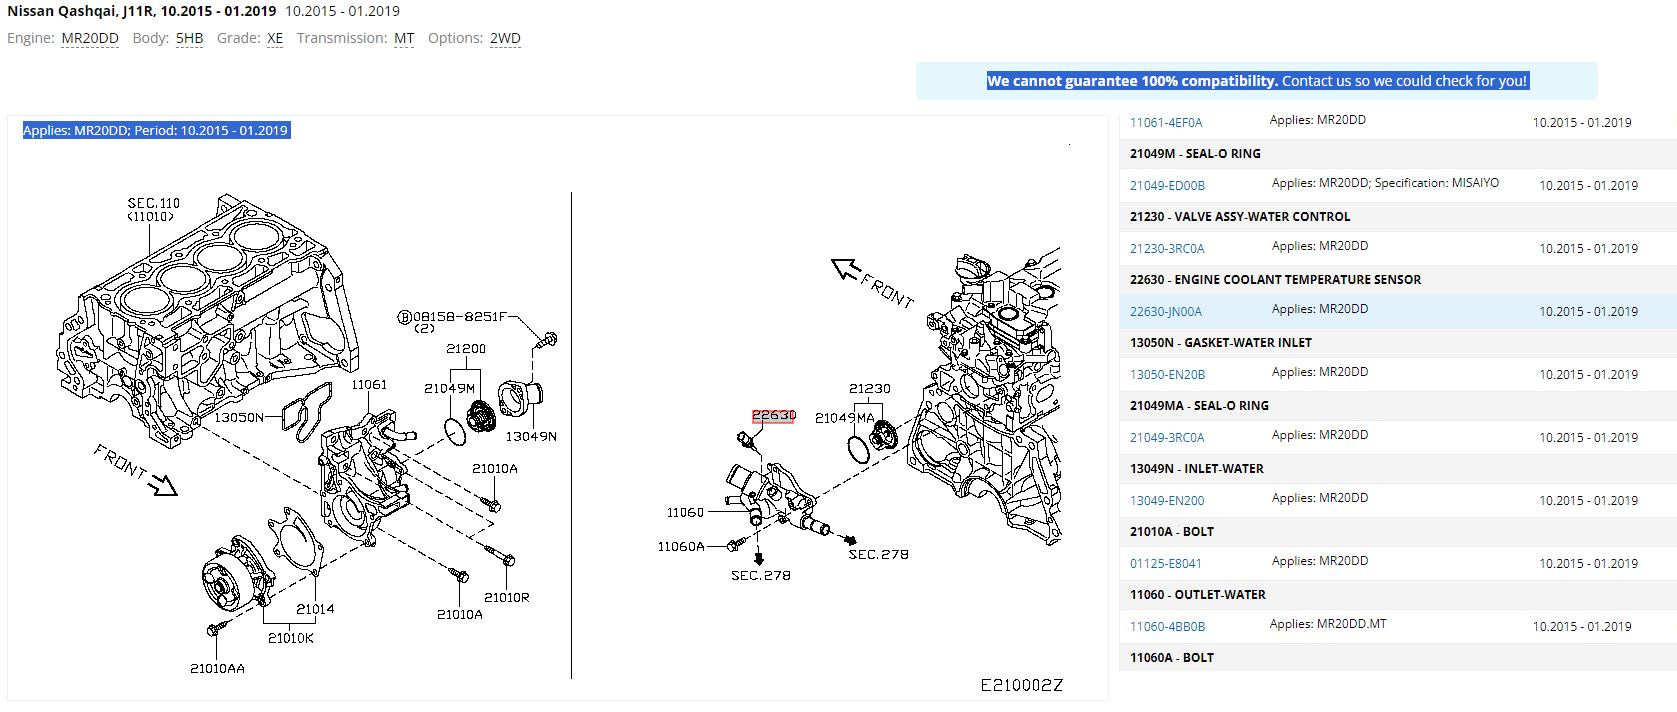Screen dimensions: 1677x712
Task: Select the 'Applies: MR20DD.MT' text
Action: [x=1328, y=624]
